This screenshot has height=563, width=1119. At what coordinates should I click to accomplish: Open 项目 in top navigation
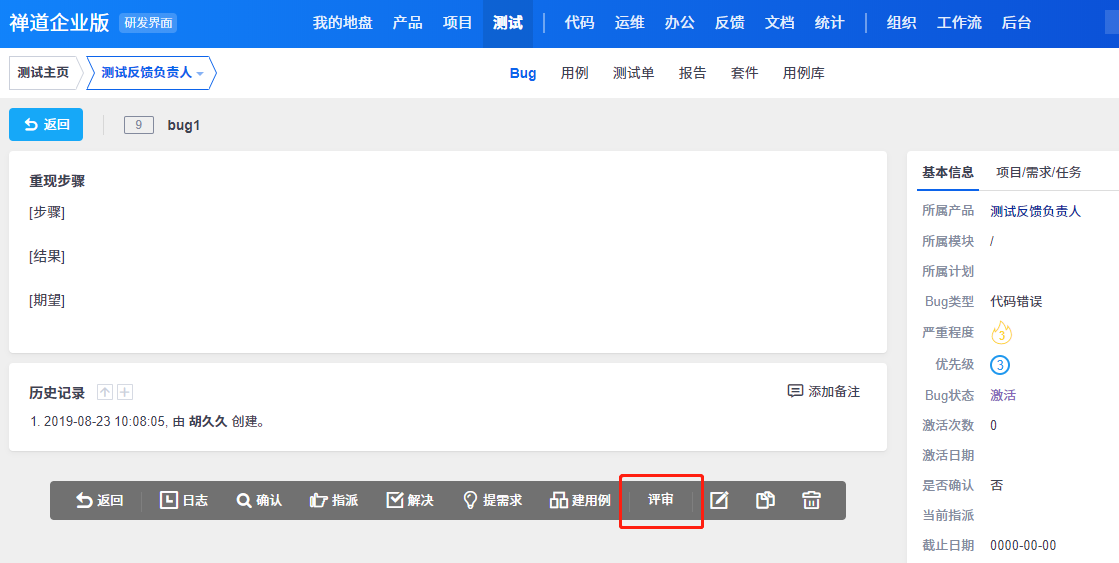(457, 23)
